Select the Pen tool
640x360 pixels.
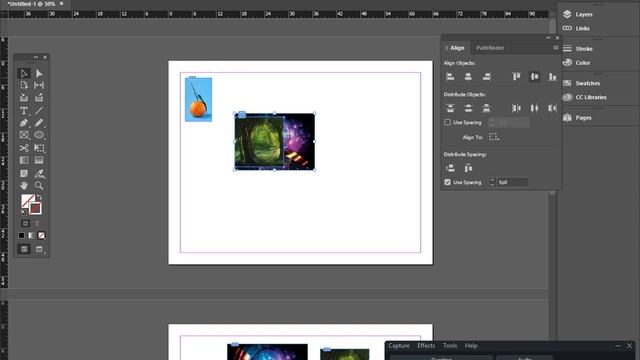pyautogui.click(x=24, y=123)
